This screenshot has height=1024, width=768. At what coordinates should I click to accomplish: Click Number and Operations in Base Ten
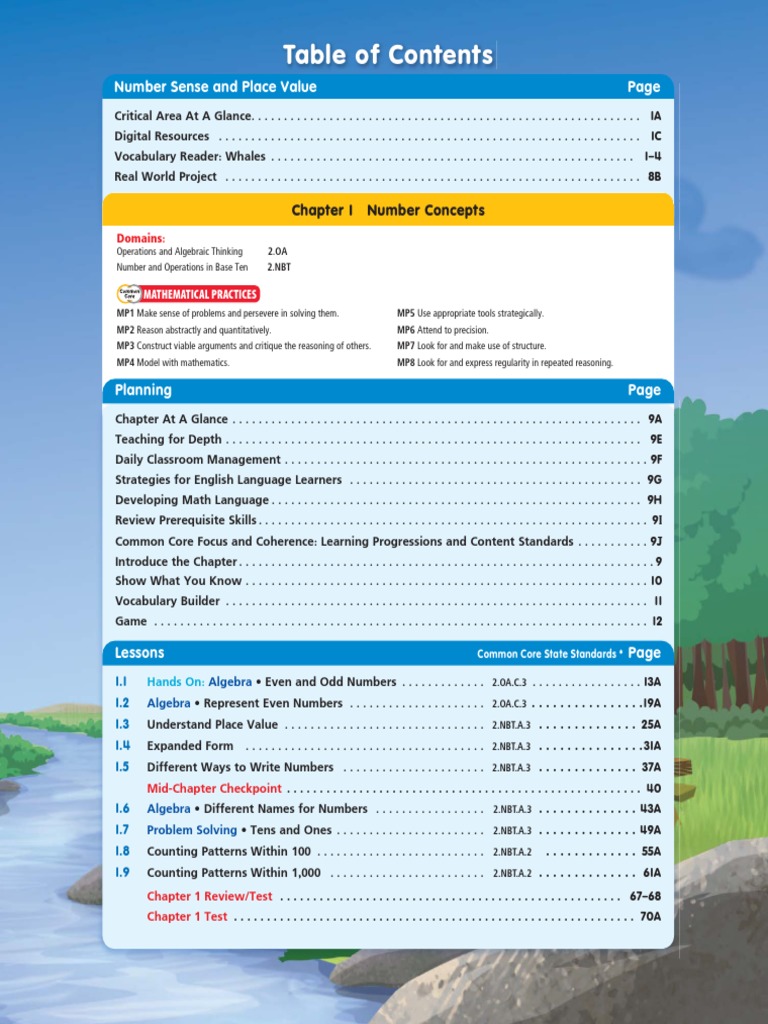(x=182, y=267)
